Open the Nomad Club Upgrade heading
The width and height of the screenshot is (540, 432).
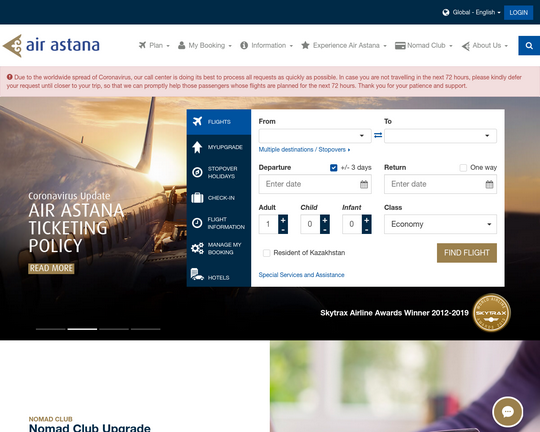90,428
